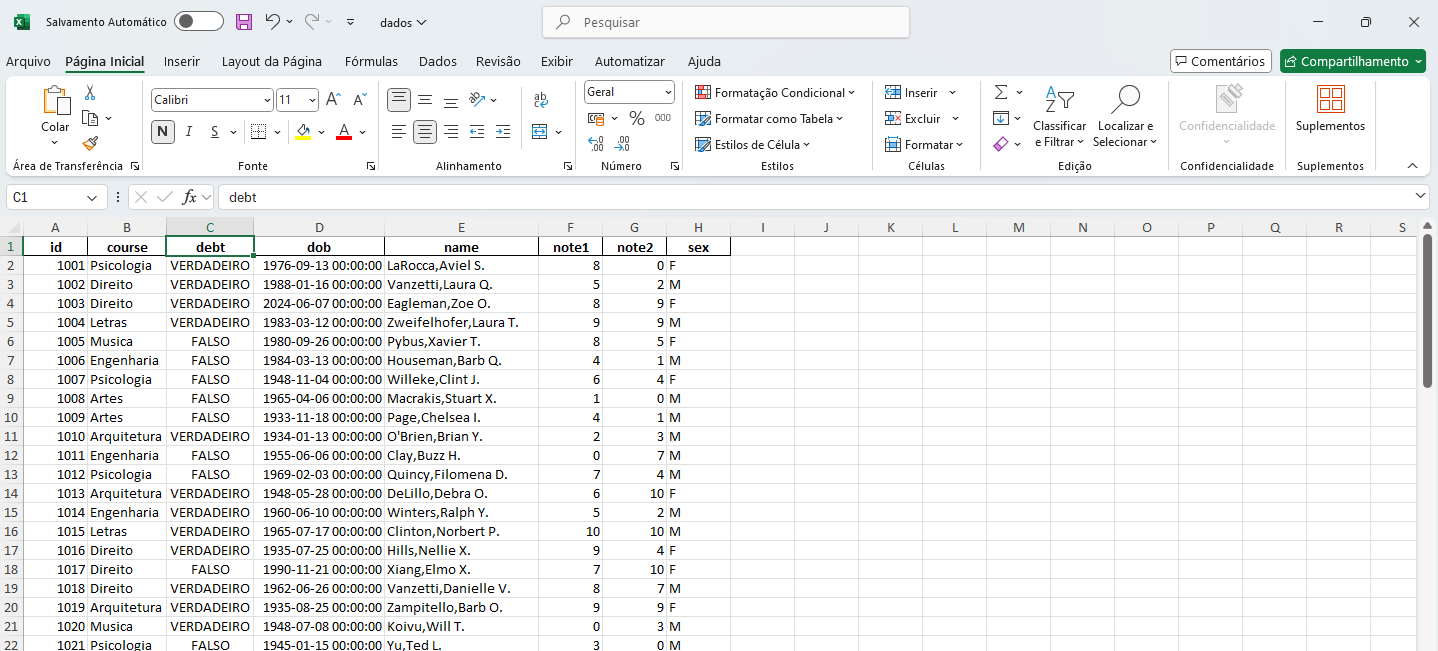Toggle Italic (I) formatting

188,131
